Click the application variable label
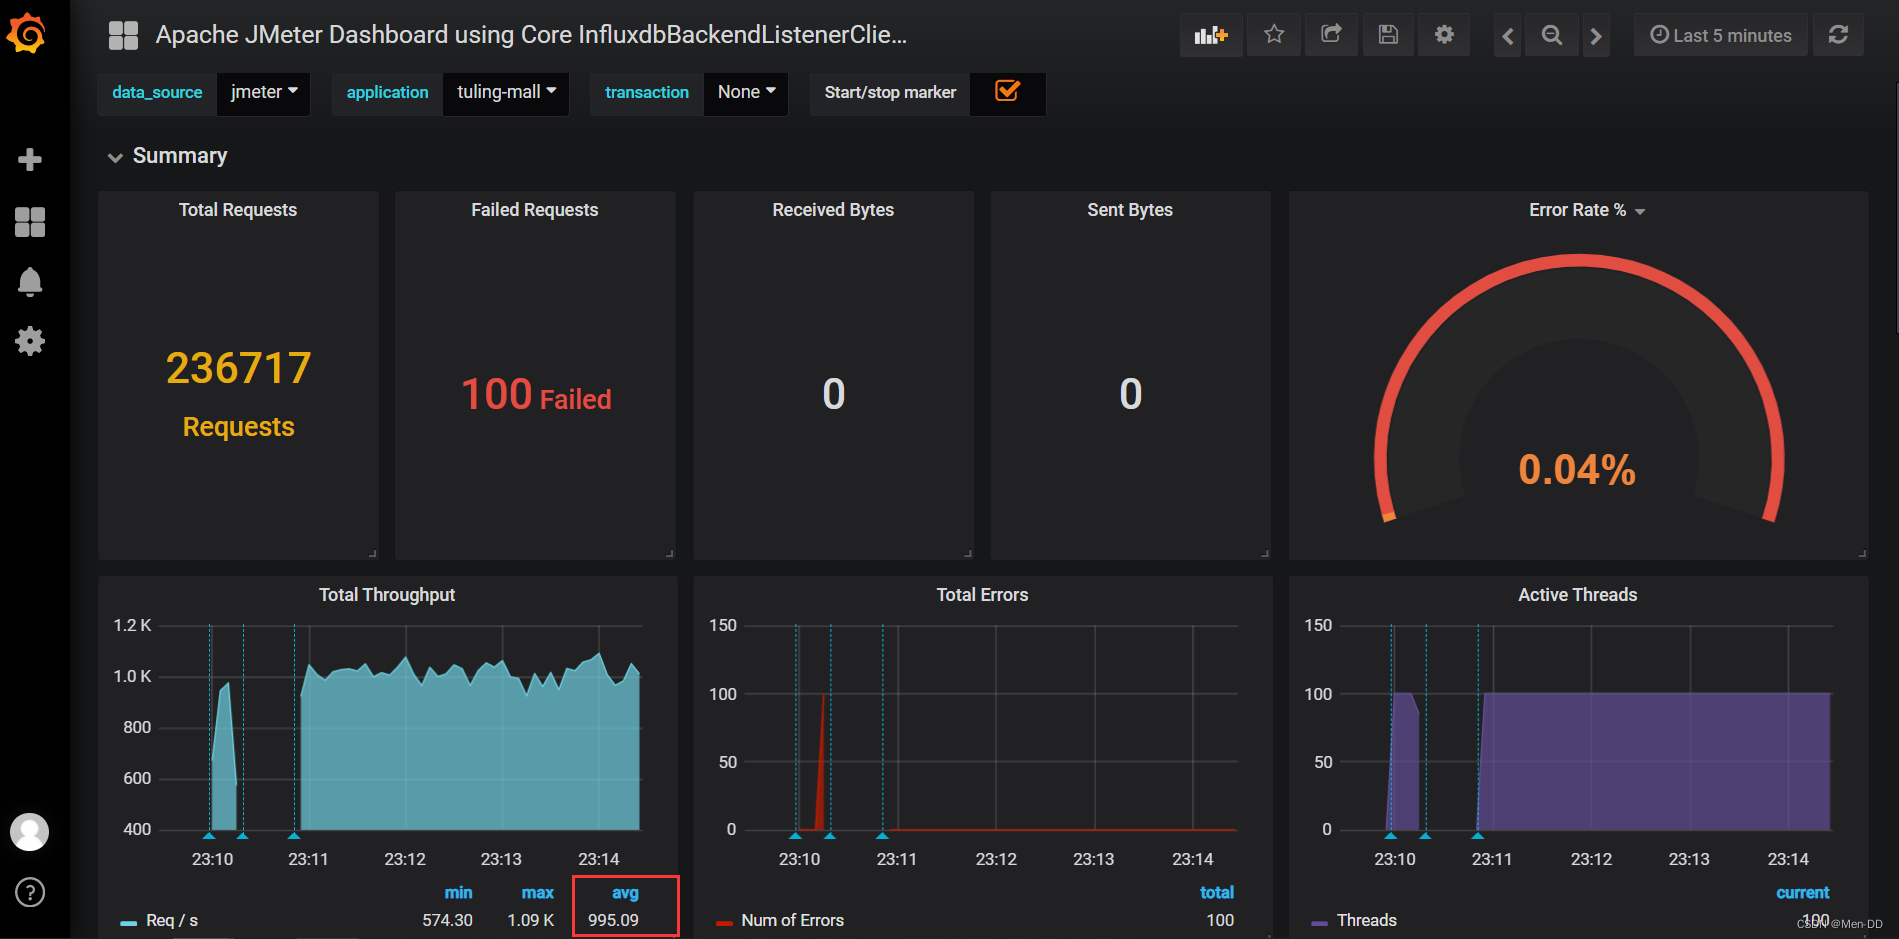The height and width of the screenshot is (939, 1899). click(387, 93)
